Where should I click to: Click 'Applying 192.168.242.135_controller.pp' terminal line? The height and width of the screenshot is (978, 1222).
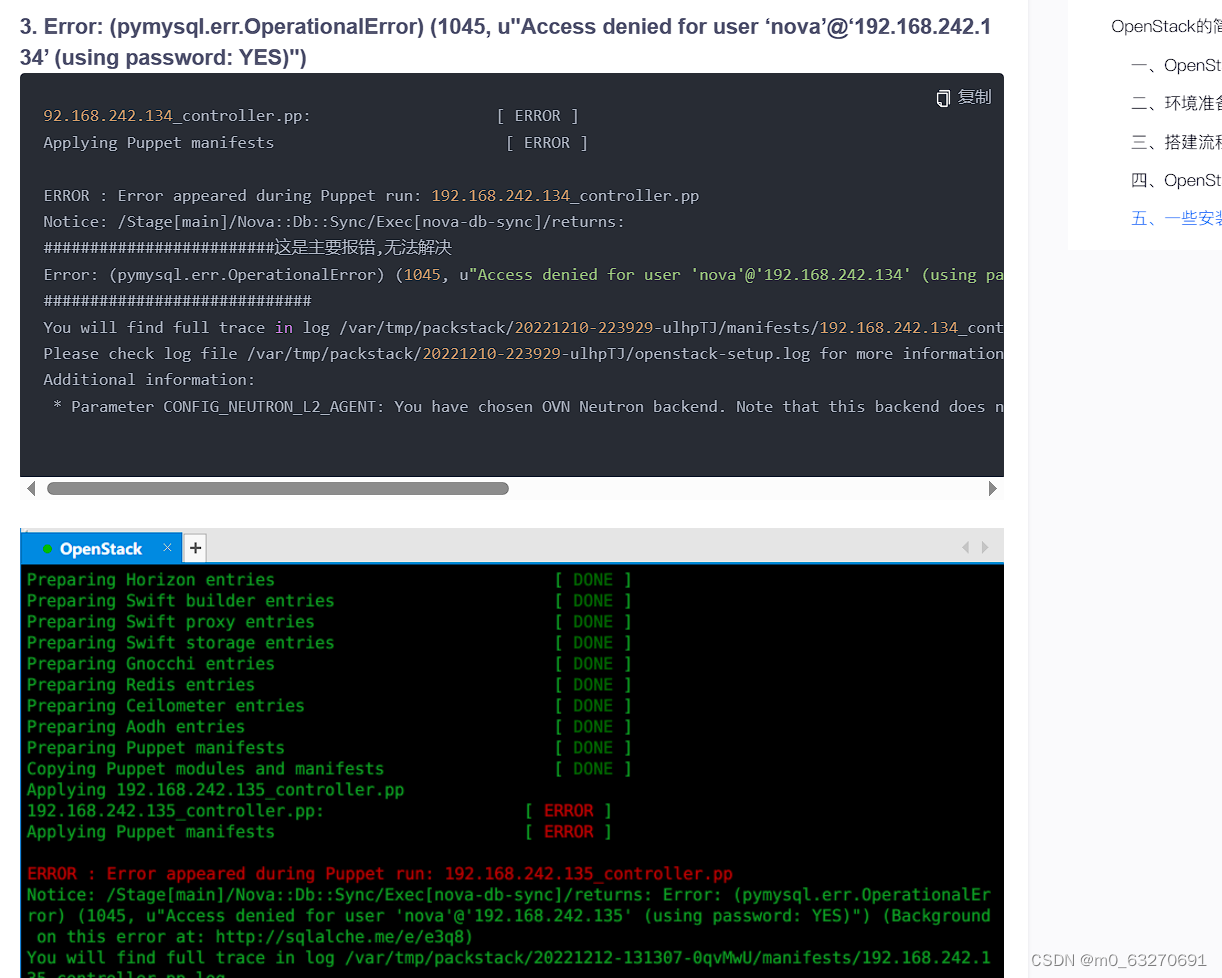(215, 790)
